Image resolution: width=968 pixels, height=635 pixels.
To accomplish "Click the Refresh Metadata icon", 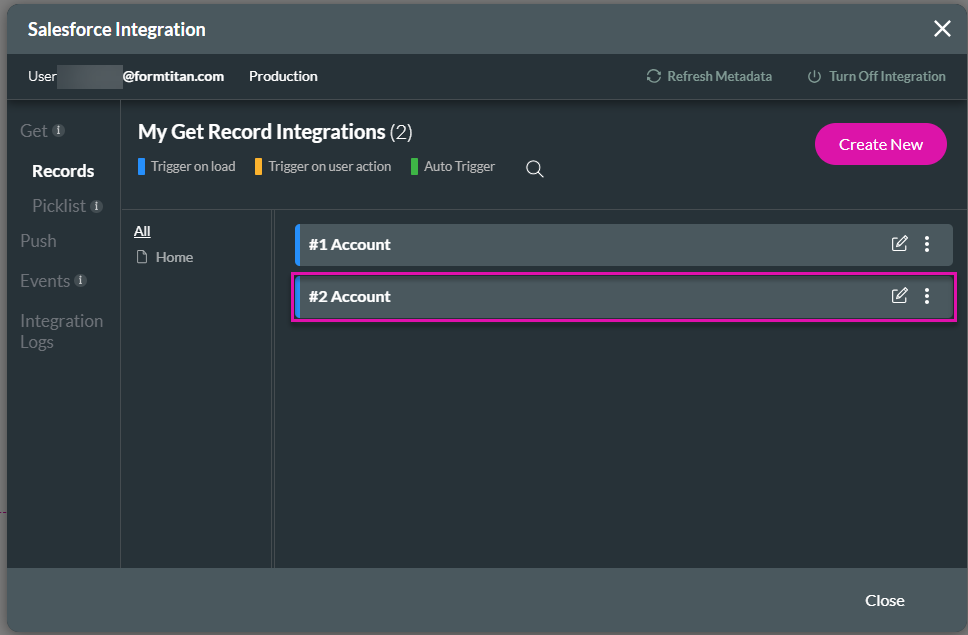I will click(x=653, y=76).
